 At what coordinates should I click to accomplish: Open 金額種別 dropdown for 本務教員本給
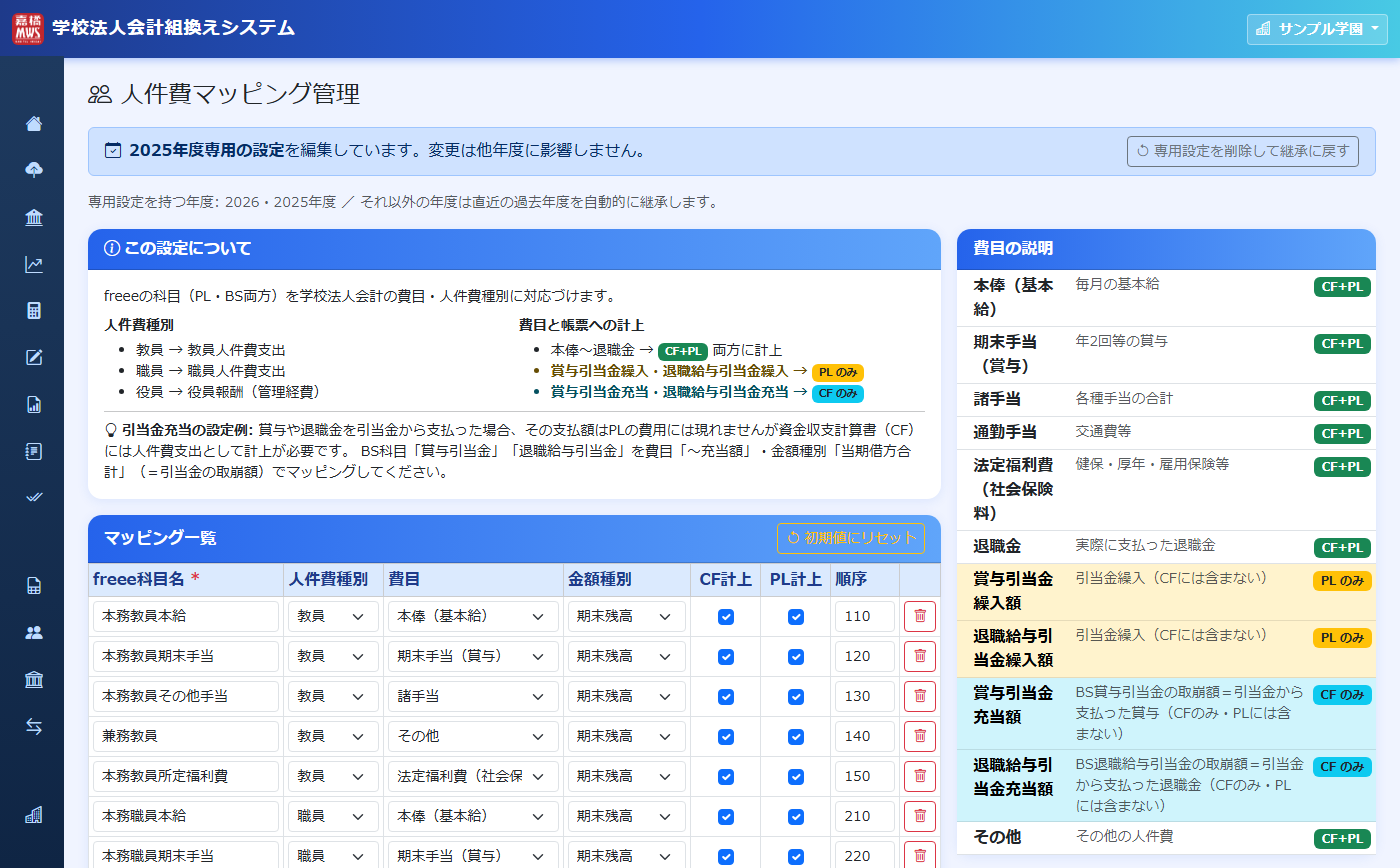coord(626,616)
